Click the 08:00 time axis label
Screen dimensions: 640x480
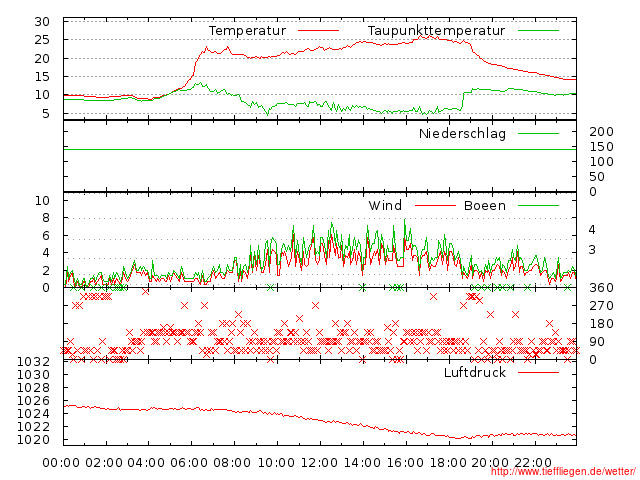tap(232, 463)
